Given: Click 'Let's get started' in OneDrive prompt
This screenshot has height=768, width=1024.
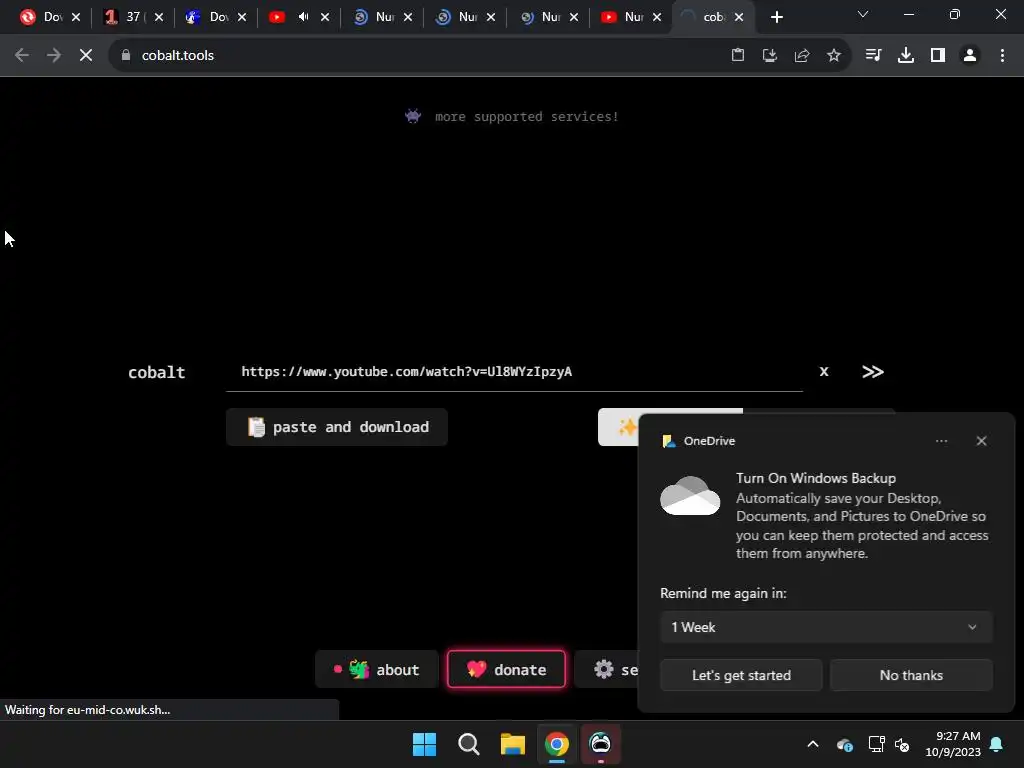Looking at the screenshot, I should 741,675.
